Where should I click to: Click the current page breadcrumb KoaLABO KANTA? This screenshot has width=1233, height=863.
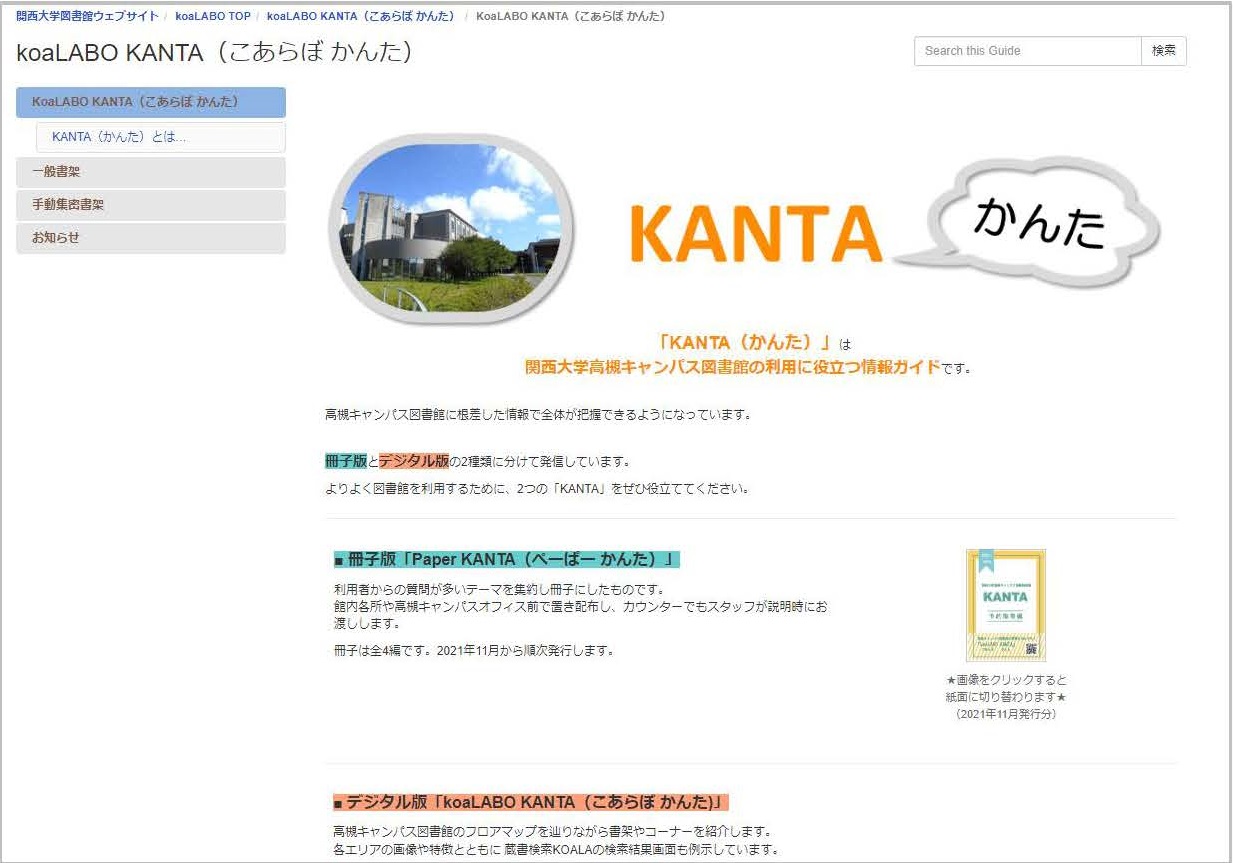click(571, 17)
